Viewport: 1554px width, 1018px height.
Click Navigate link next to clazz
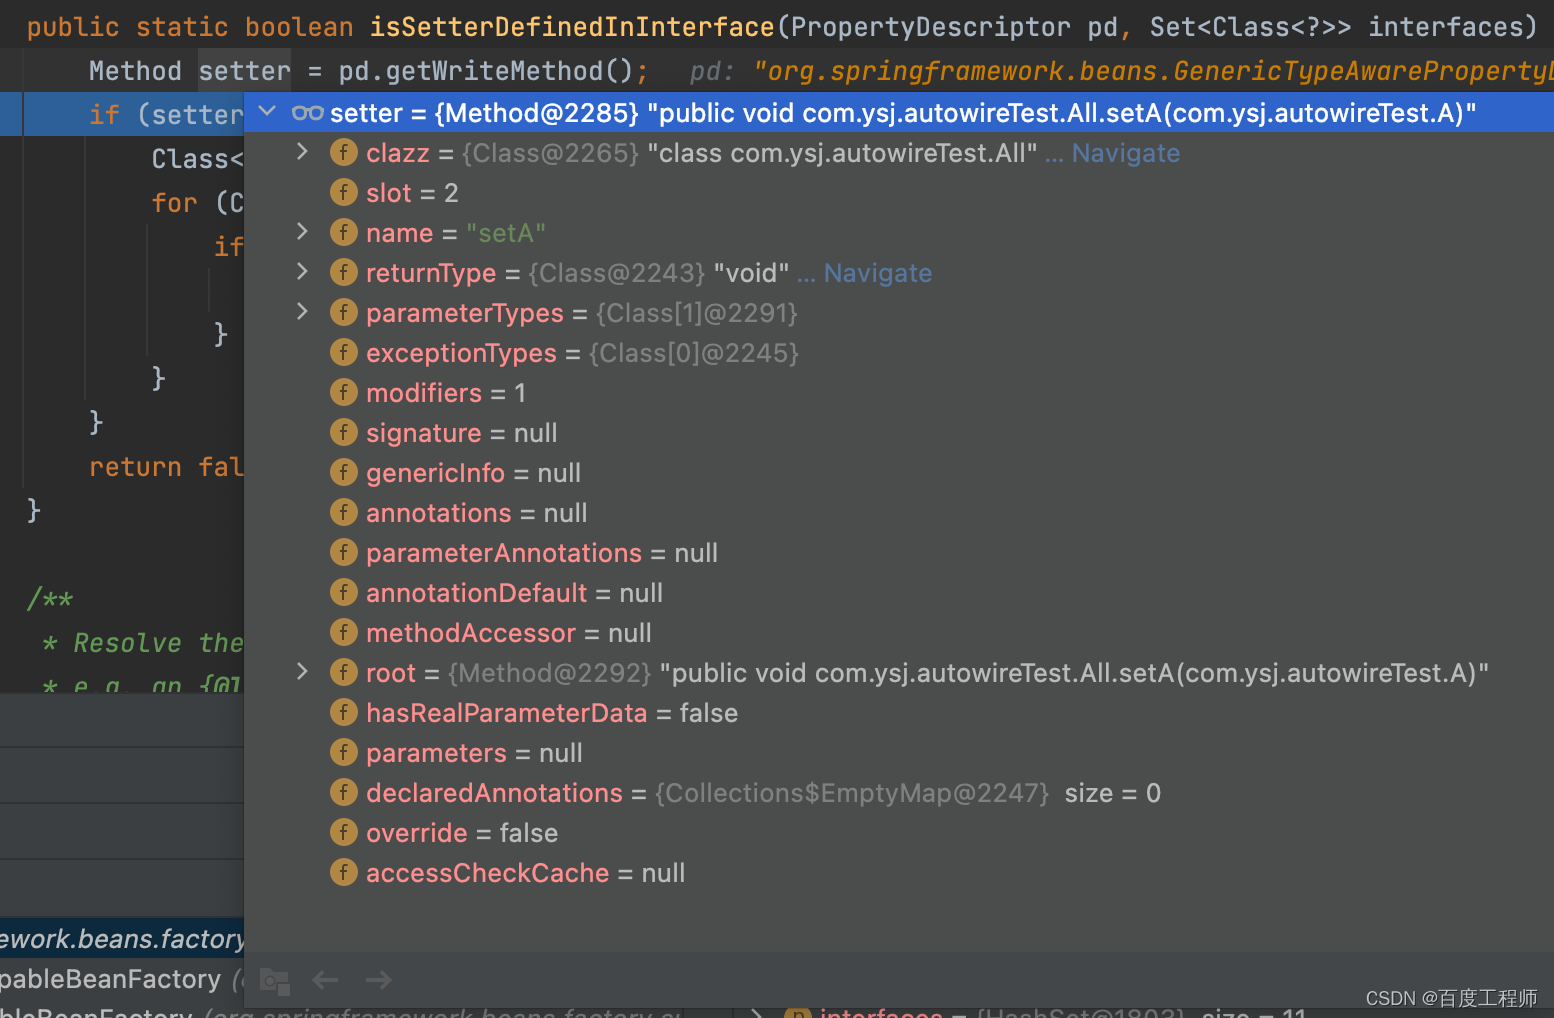(1126, 153)
